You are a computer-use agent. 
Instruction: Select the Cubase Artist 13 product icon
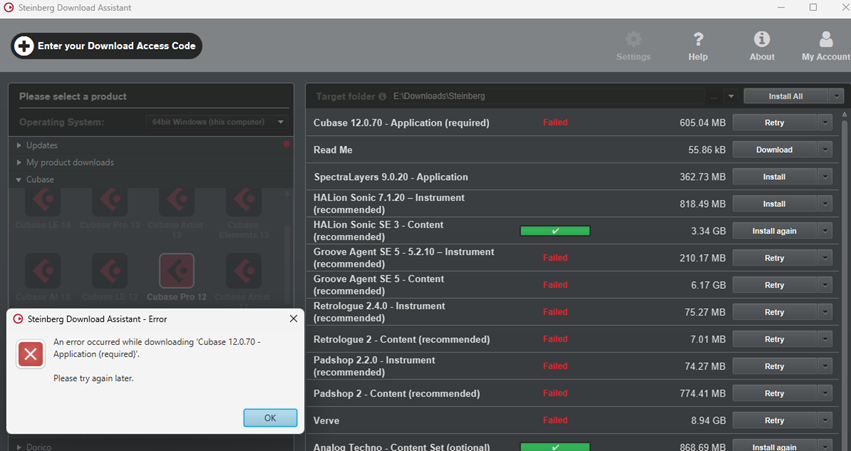(176, 200)
